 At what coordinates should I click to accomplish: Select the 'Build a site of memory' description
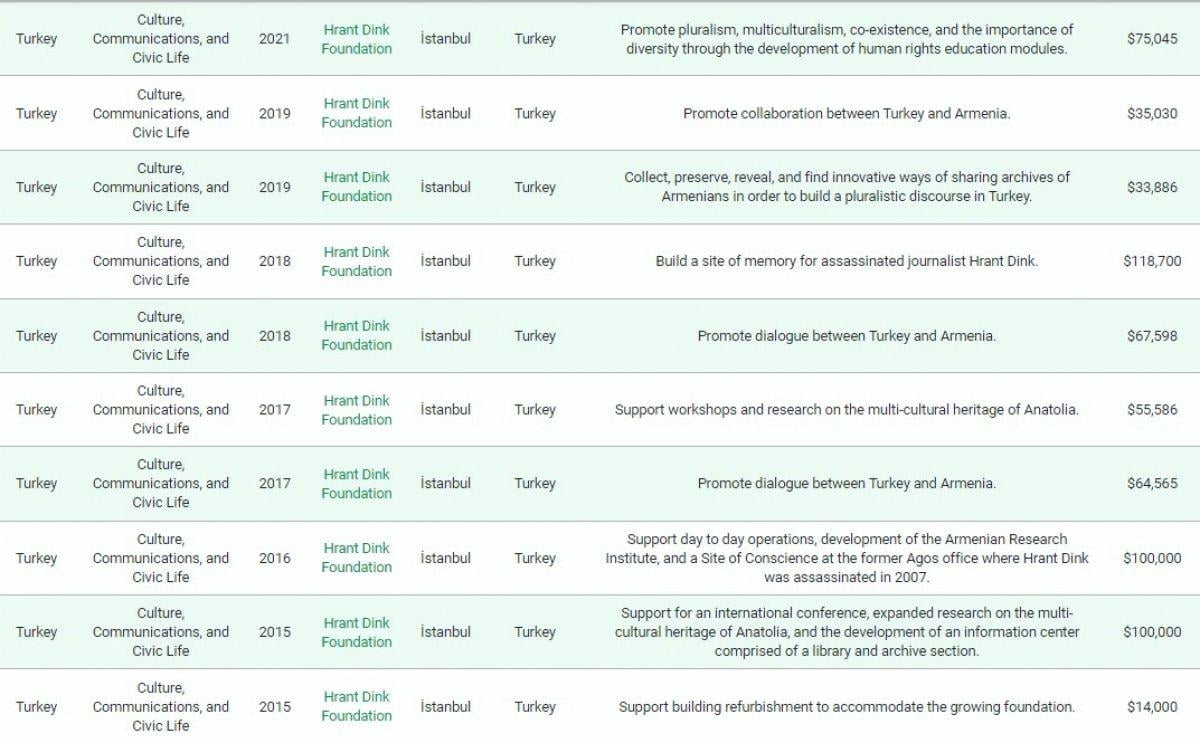click(x=846, y=261)
